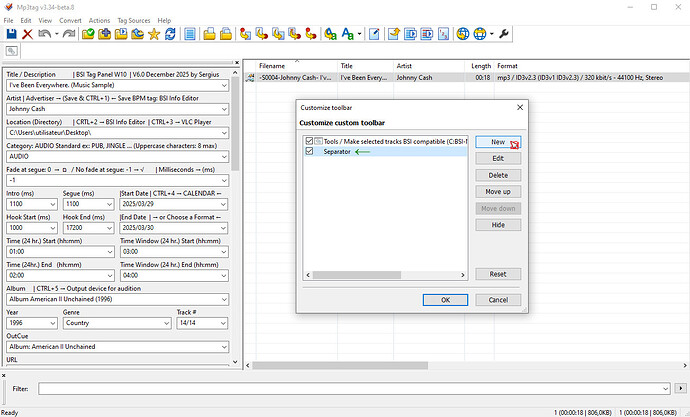
Task: Click the blue globe tag sources icon
Action: (463, 34)
